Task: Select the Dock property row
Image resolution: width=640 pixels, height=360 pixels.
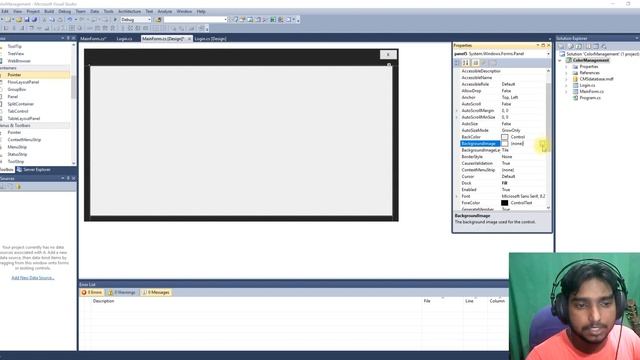Action: click(502, 183)
